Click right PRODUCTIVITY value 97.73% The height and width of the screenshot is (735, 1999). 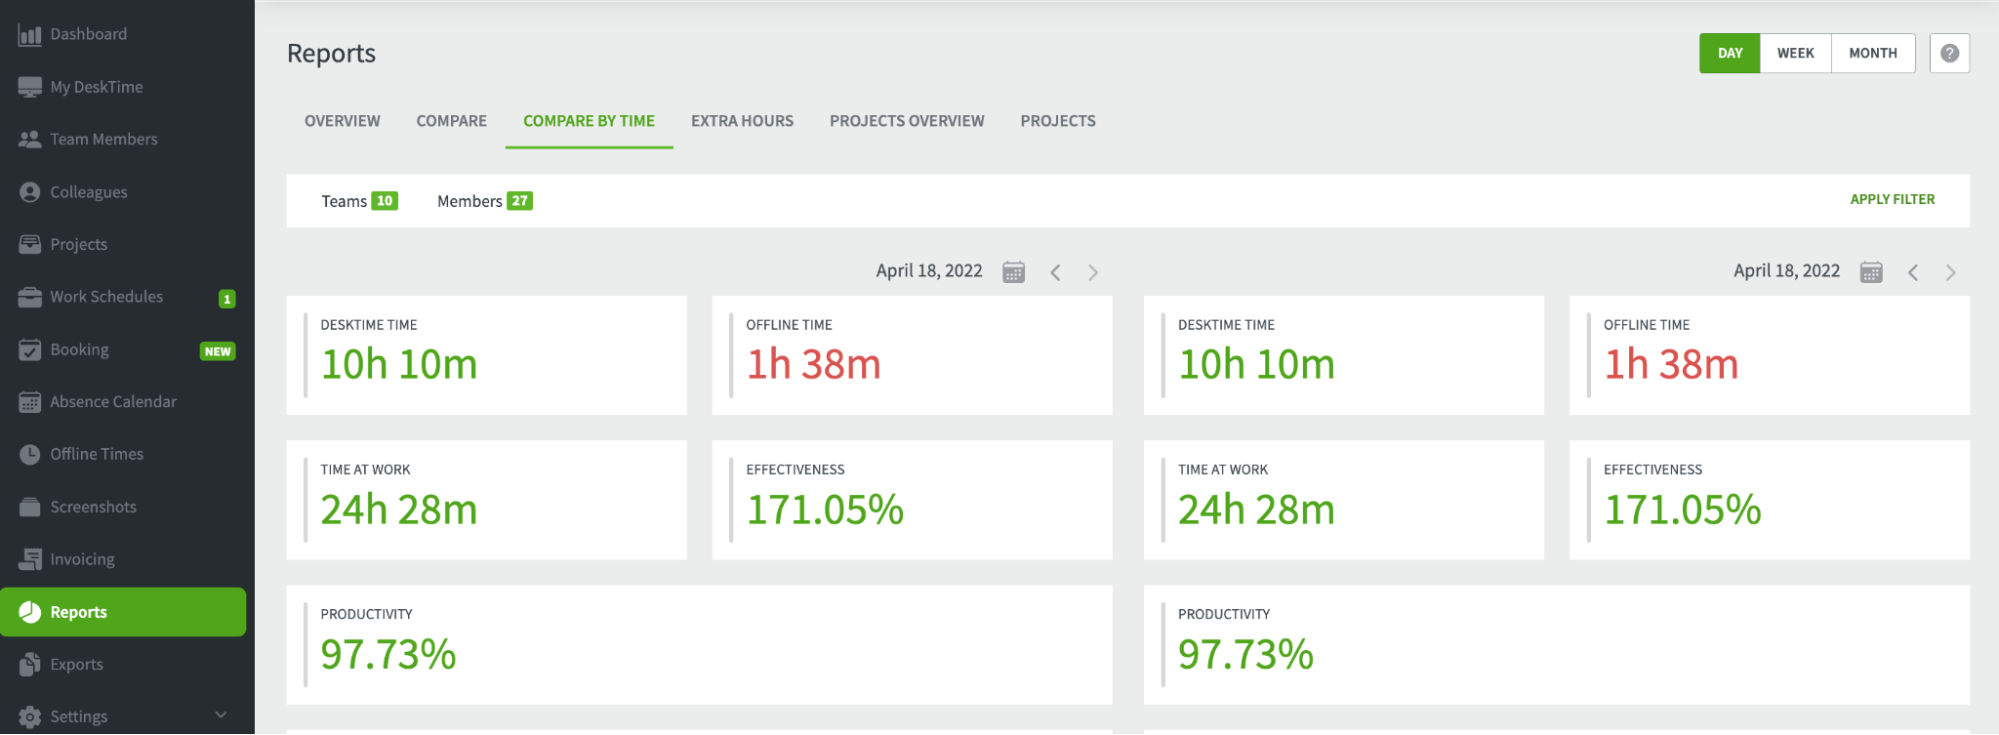1245,654
